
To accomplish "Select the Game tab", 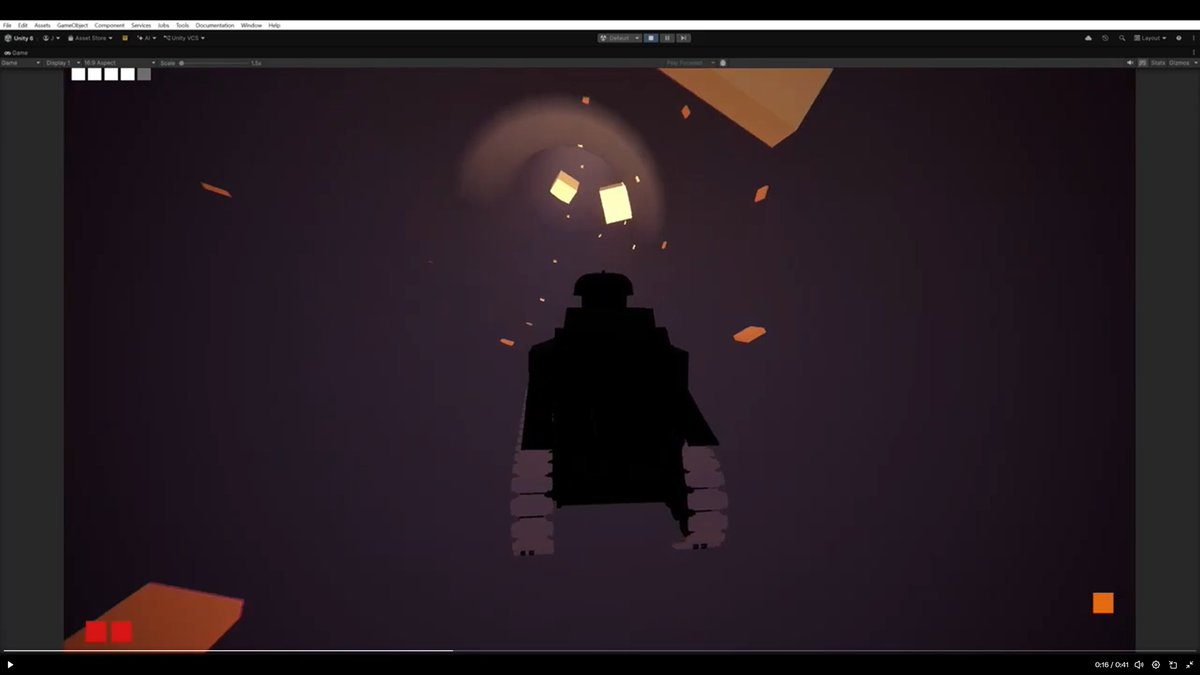I will coord(16,52).
